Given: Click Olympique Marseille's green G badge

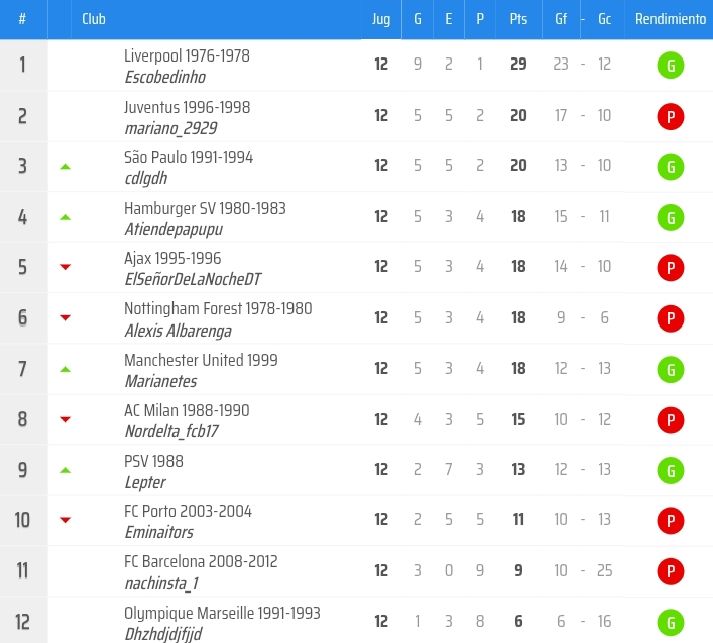Looking at the screenshot, I should click(670, 621).
